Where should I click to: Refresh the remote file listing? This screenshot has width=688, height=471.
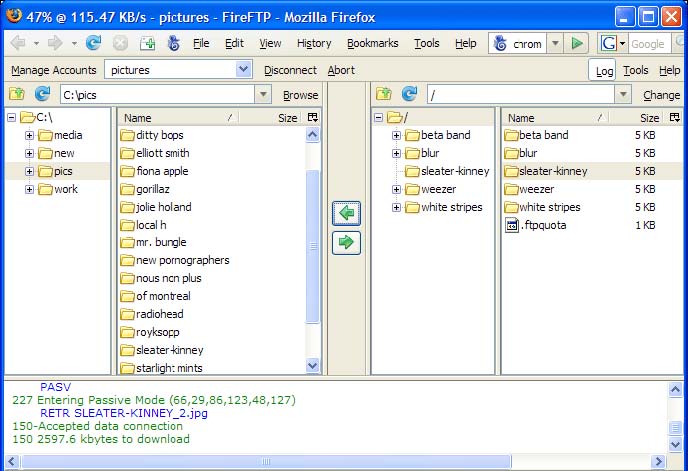pyautogui.click(x=409, y=94)
